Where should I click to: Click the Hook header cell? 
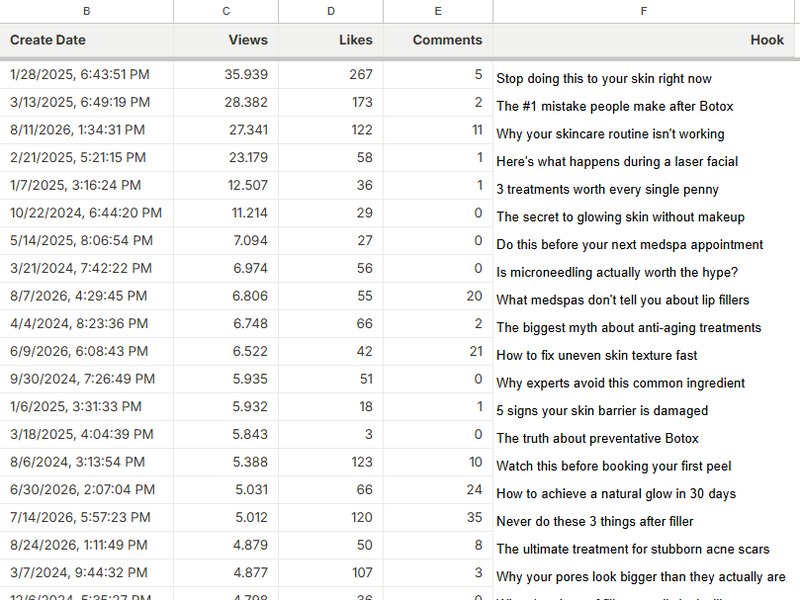click(644, 40)
